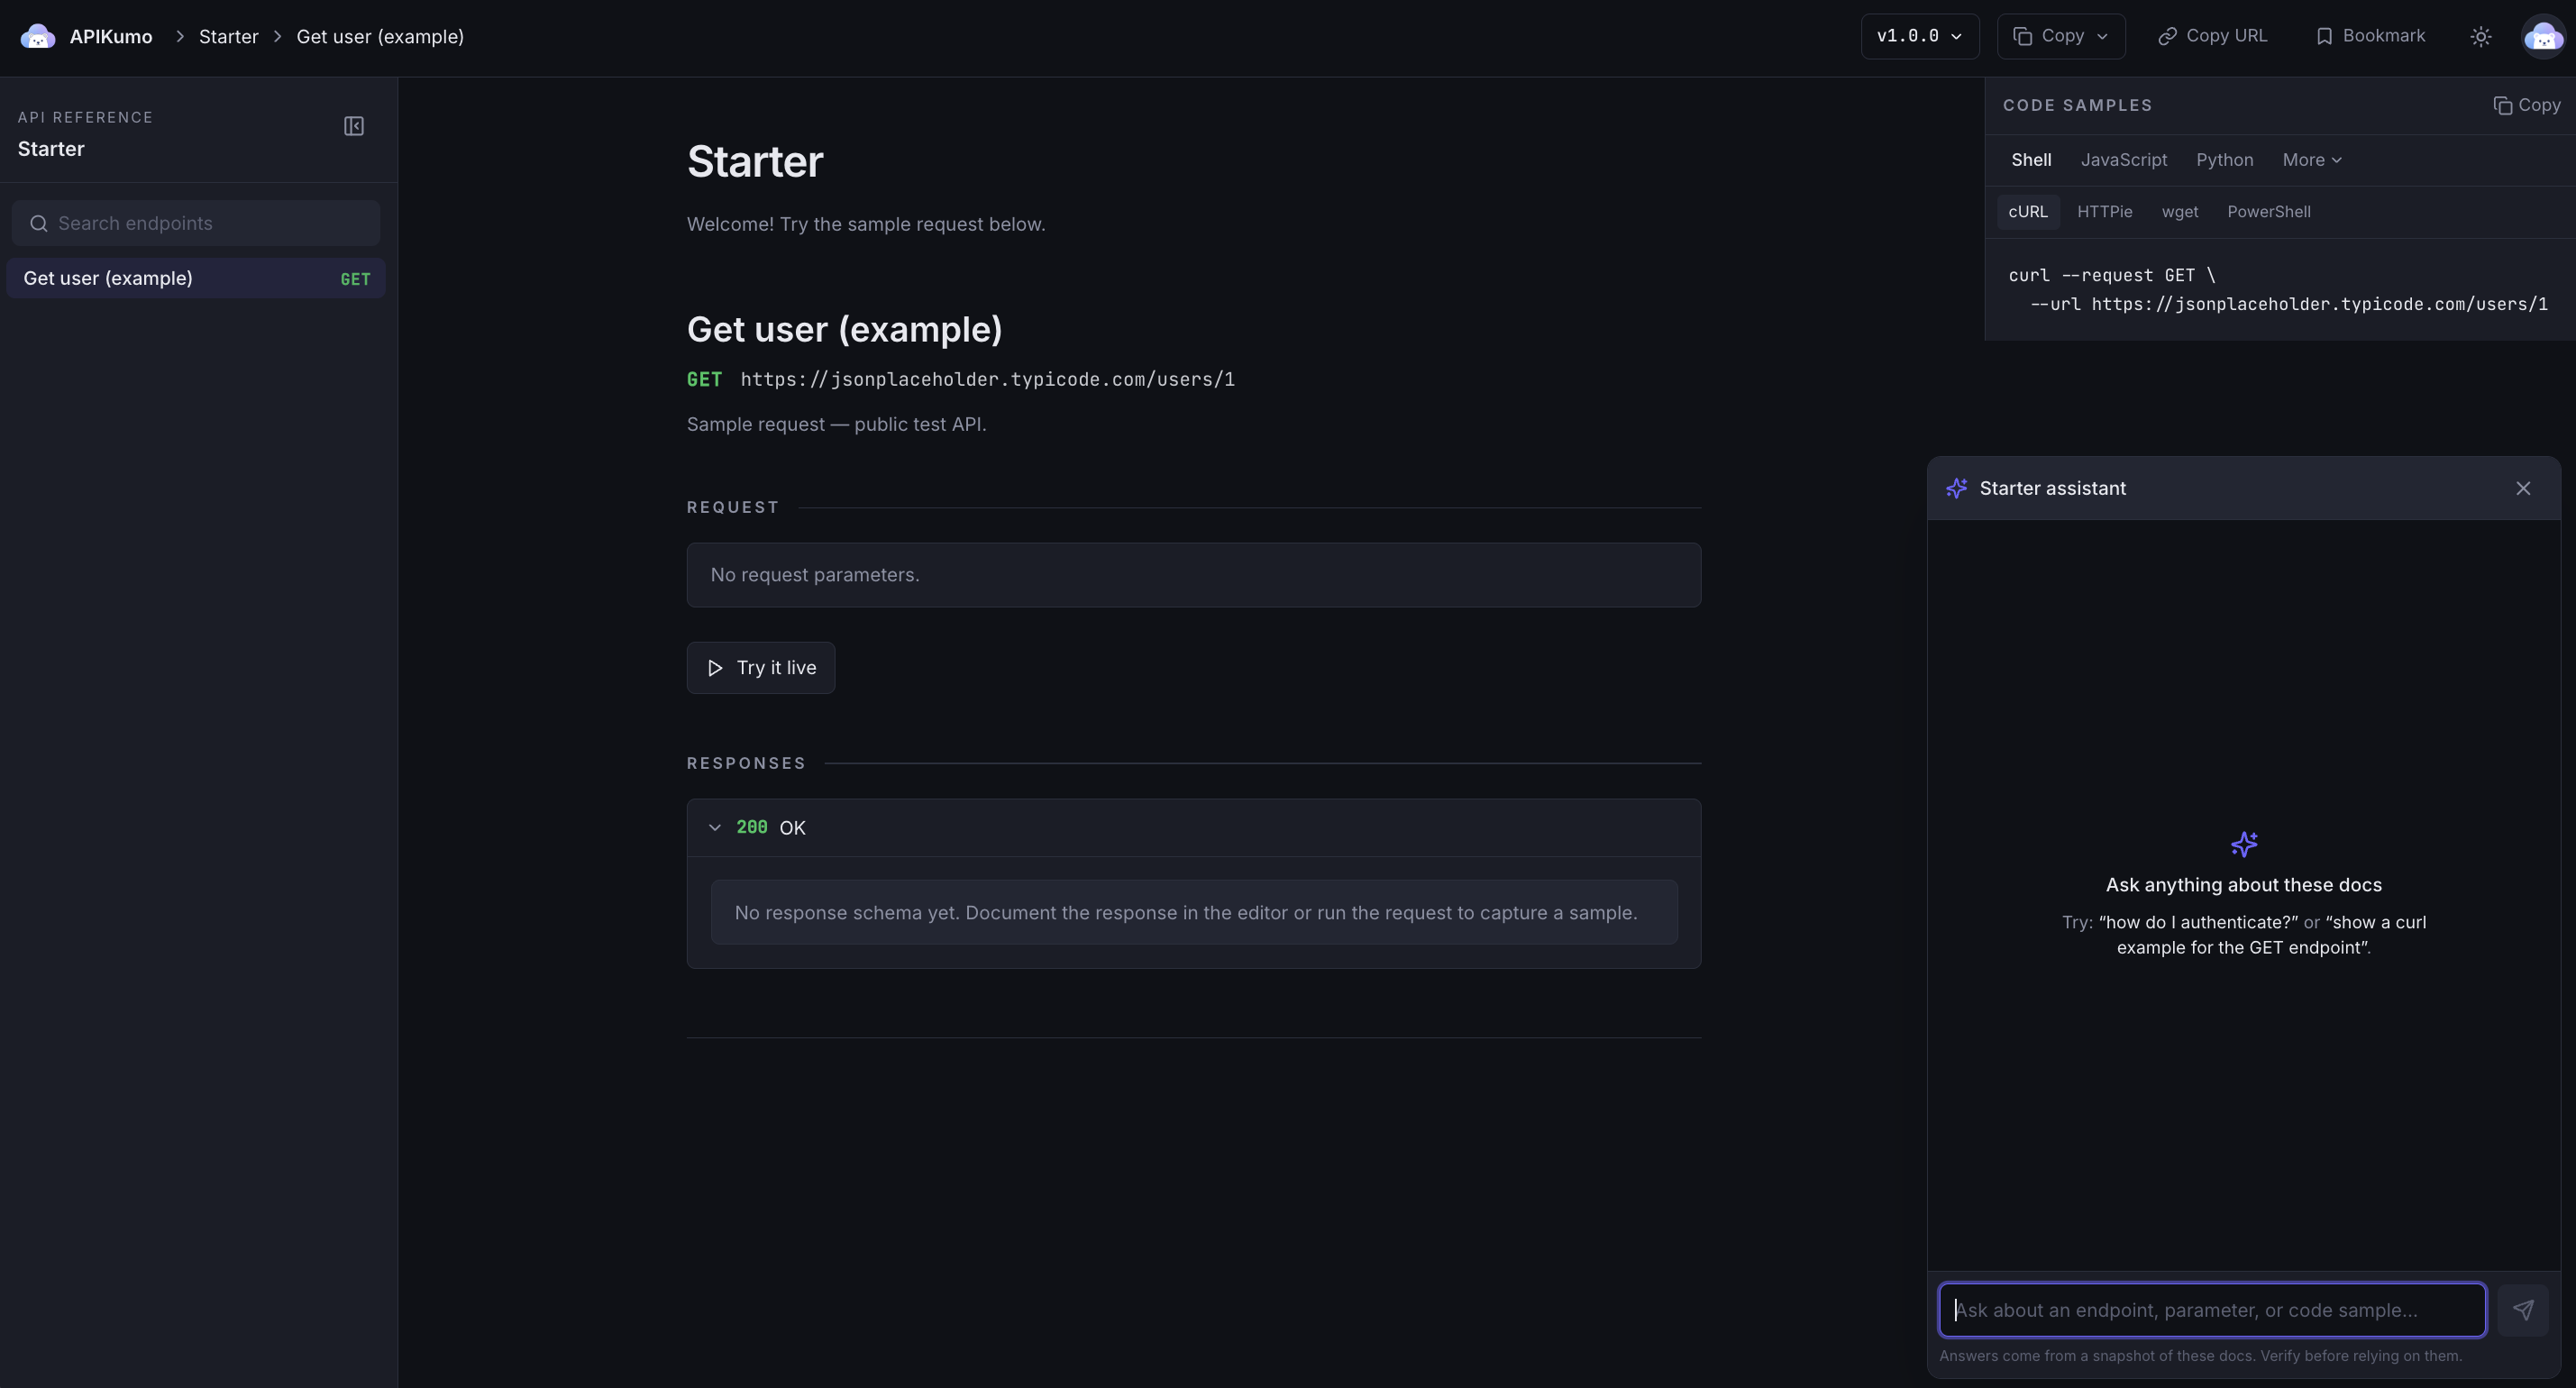This screenshot has width=2576, height=1388.
Task: Click the Starter page title heading
Action: click(755, 161)
